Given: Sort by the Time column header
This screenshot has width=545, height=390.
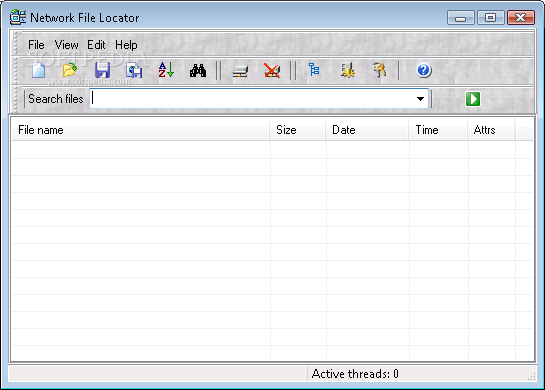Looking at the screenshot, I should coord(438,130).
